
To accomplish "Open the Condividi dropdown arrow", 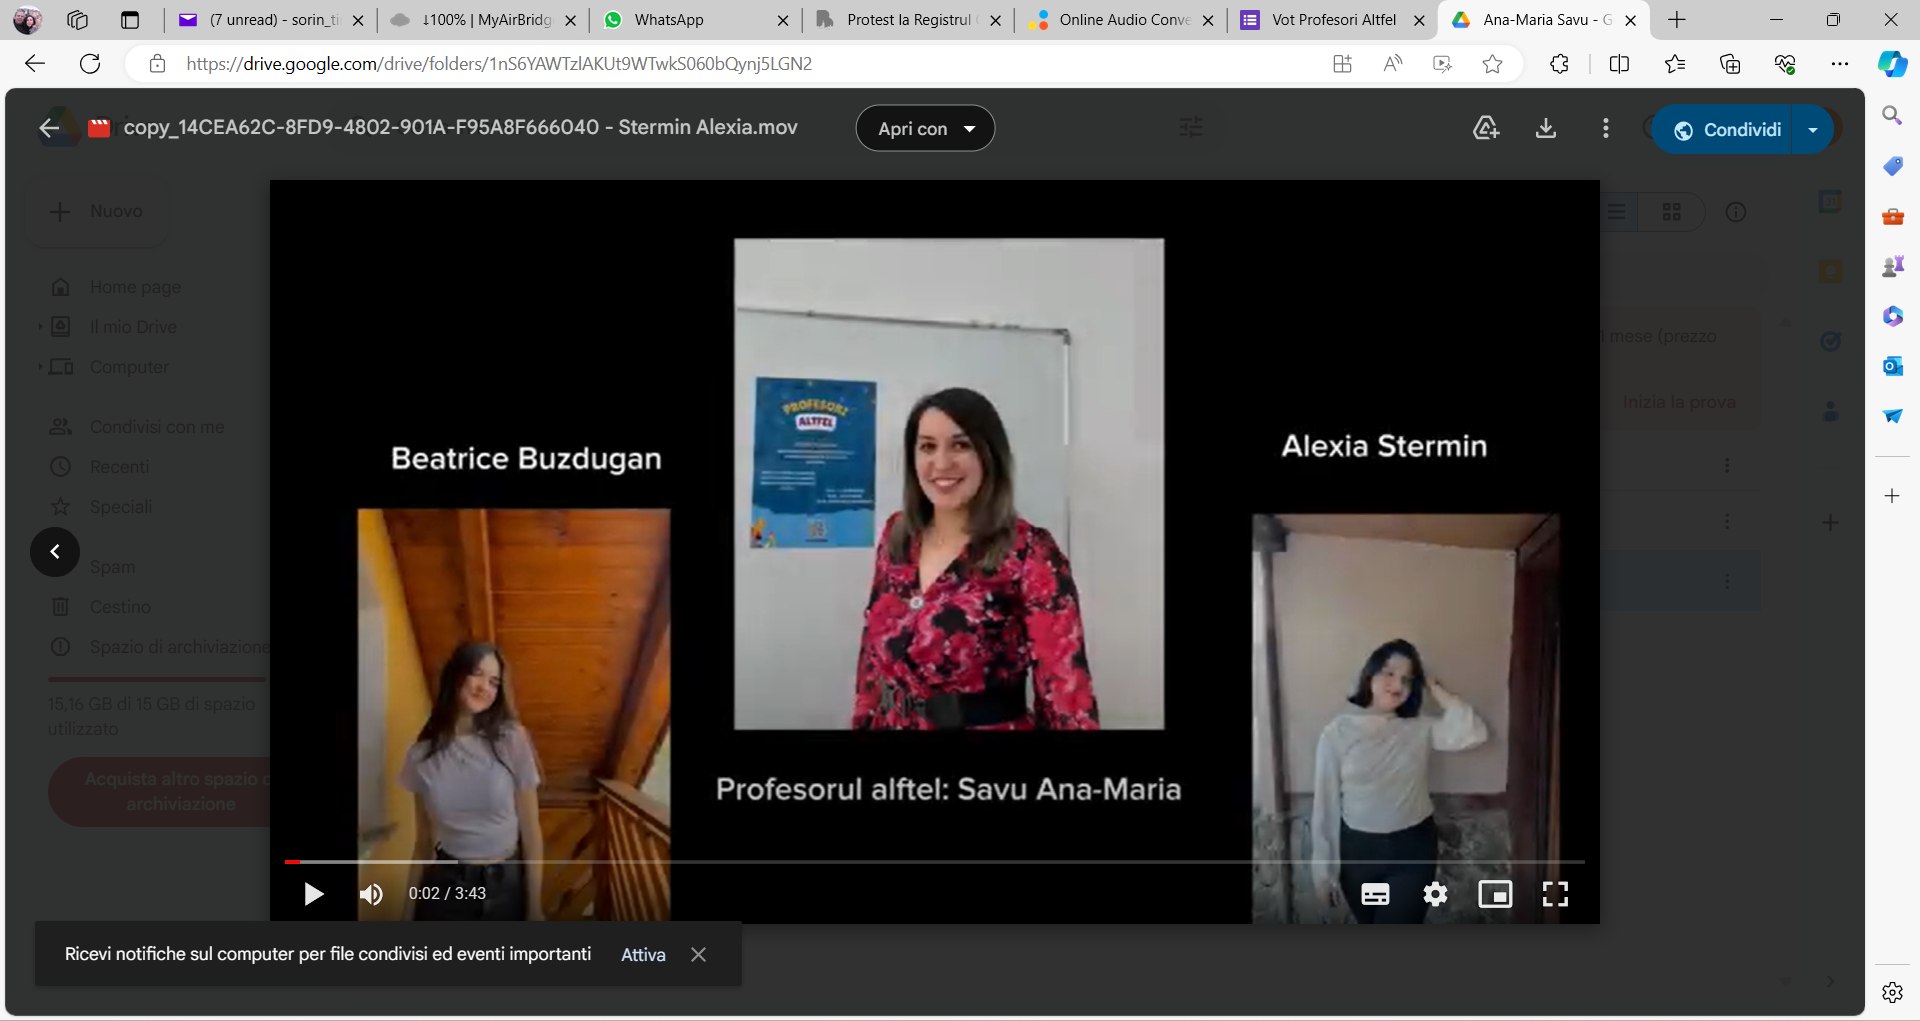I will (1812, 128).
